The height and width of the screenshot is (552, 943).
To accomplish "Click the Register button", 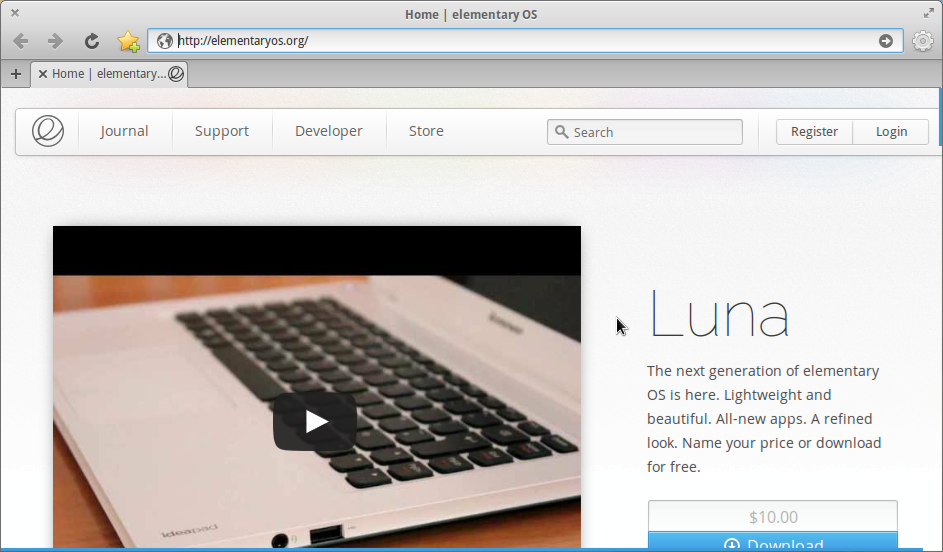I will tap(814, 132).
